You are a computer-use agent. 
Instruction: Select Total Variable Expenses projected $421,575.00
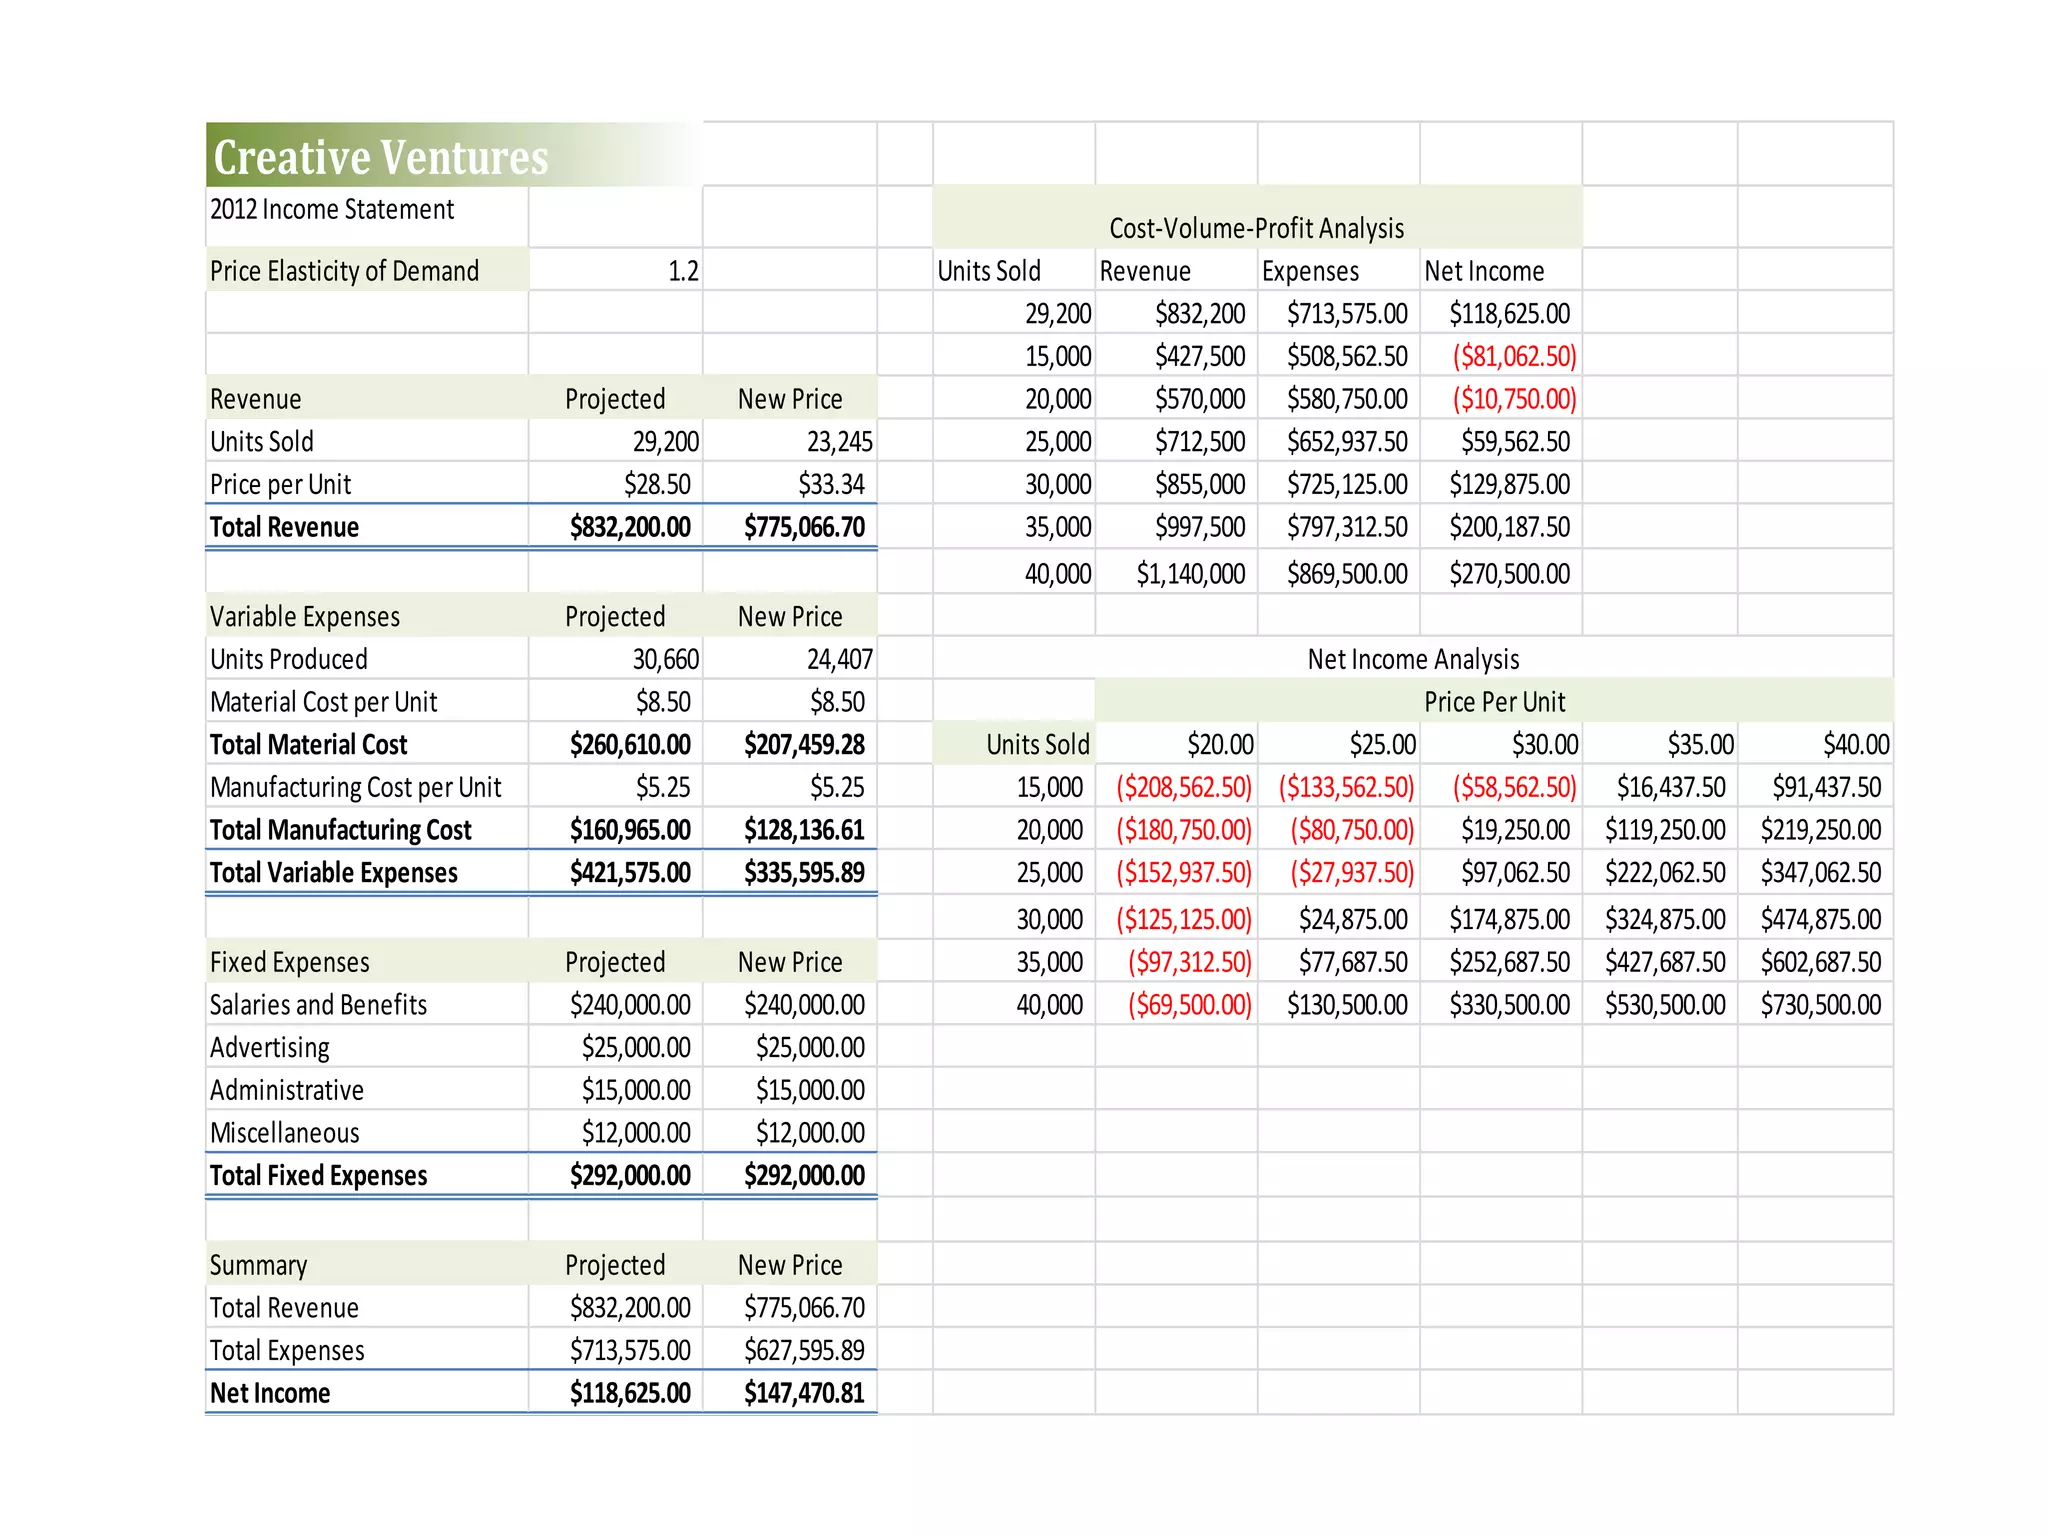click(630, 873)
